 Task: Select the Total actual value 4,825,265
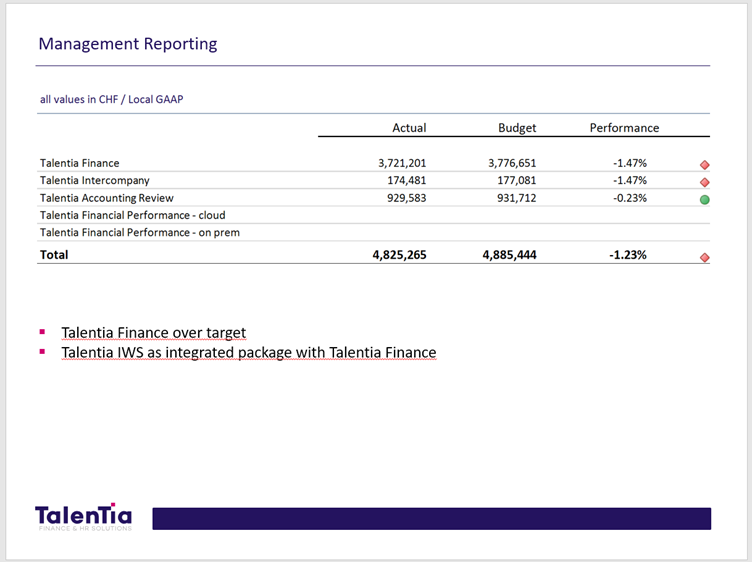tap(399, 255)
